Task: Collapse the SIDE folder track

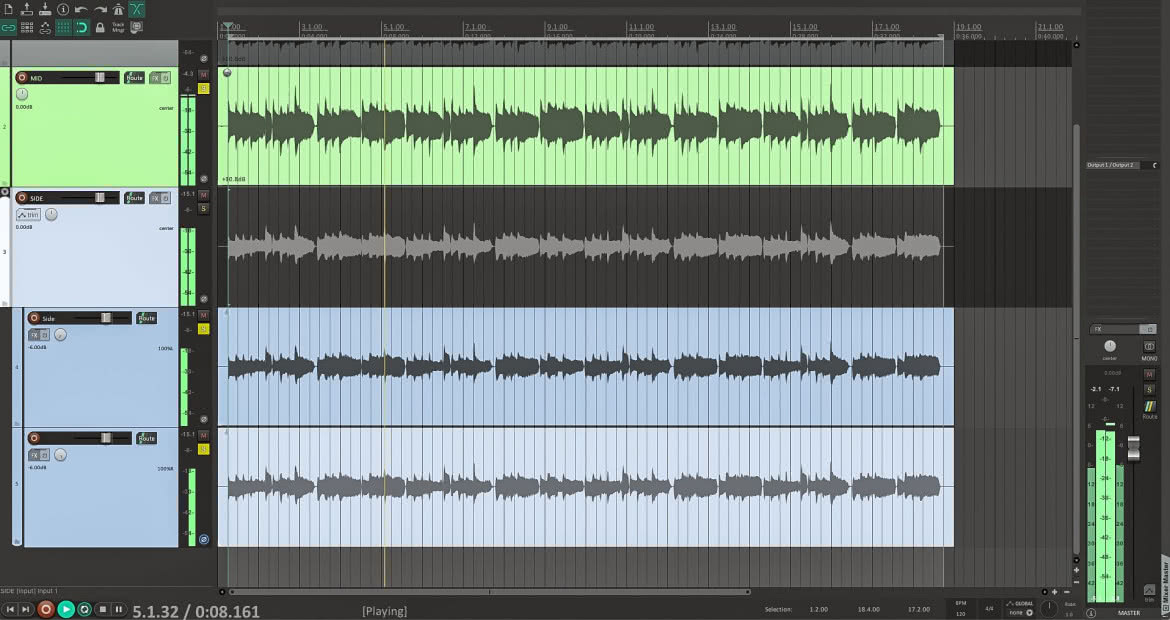Action: (x=4, y=192)
